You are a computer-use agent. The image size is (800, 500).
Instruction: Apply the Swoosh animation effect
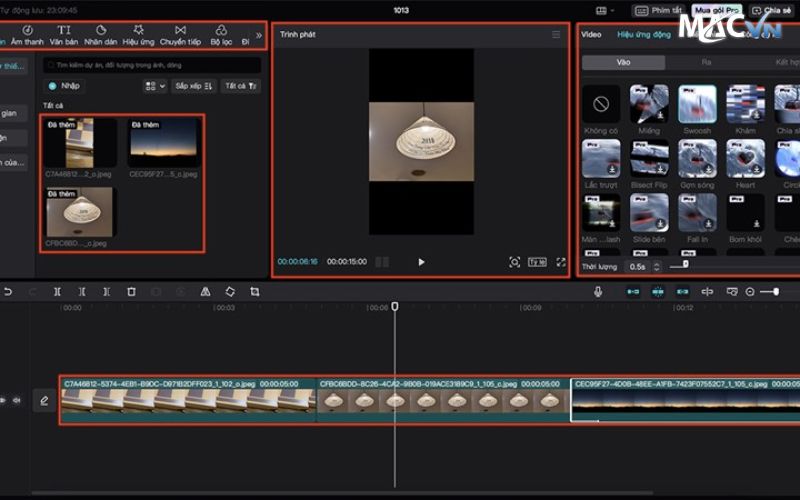[697, 104]
